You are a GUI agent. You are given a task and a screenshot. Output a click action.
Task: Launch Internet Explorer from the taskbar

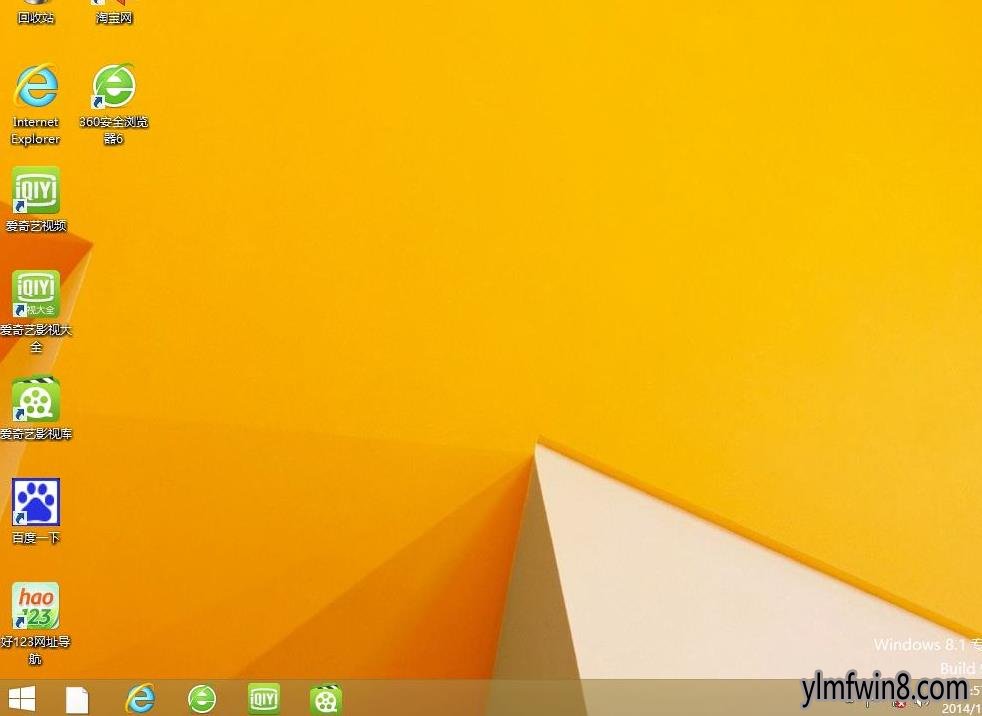click(x=140, y=698)
